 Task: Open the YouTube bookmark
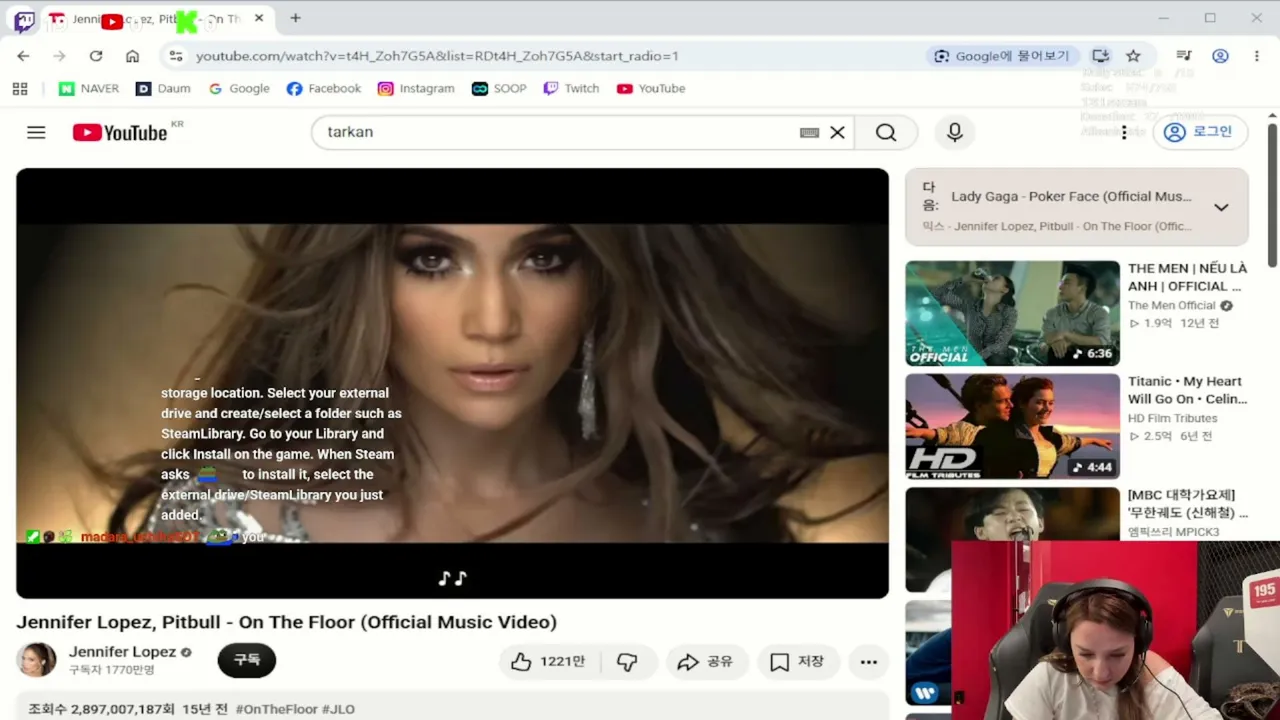(651, 89)
